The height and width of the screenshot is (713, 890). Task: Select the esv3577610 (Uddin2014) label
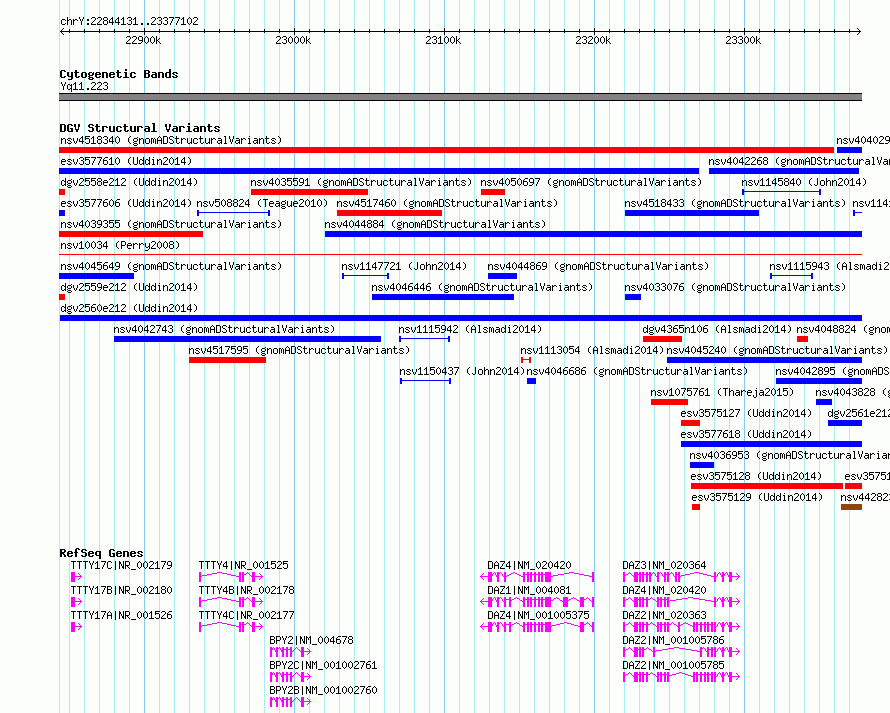(126, 161)
